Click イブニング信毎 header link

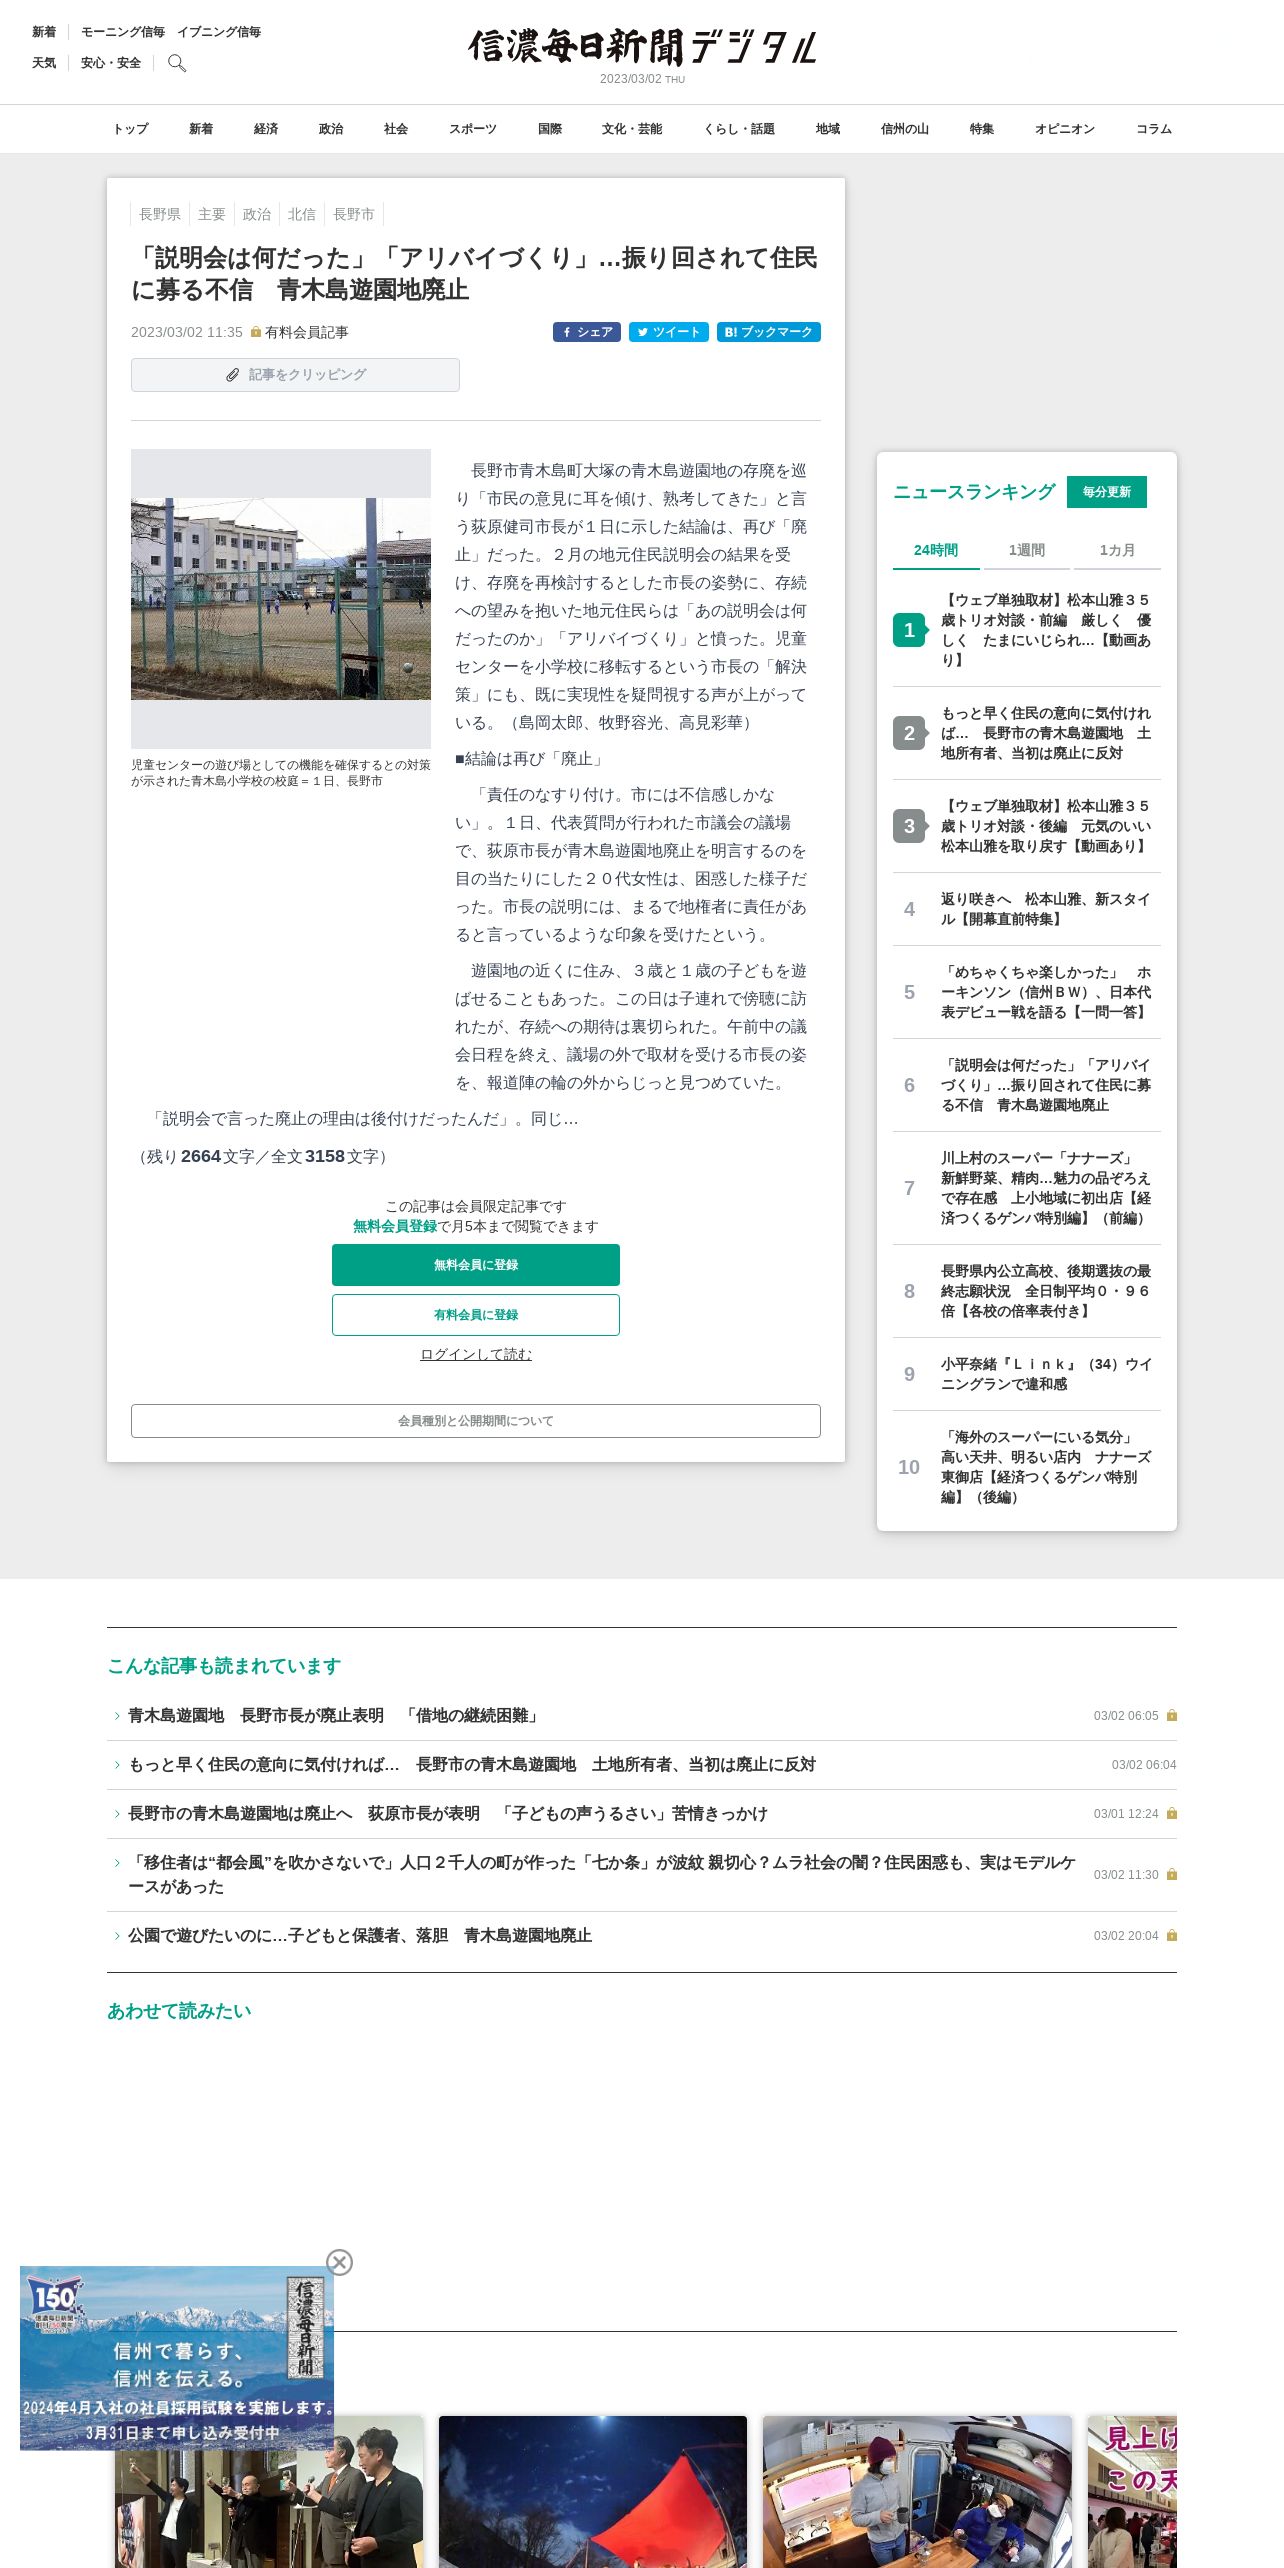[x=219, y=32]
